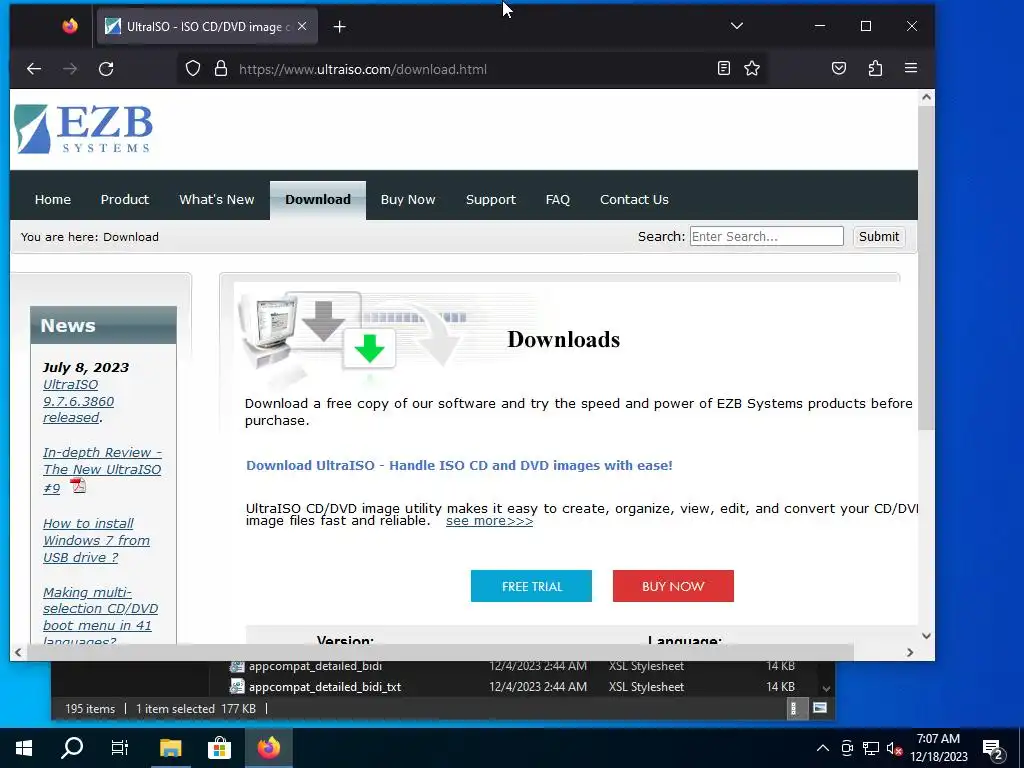
Task: Open the Firefox hamburger menu
Action: (x=911, y=69)
